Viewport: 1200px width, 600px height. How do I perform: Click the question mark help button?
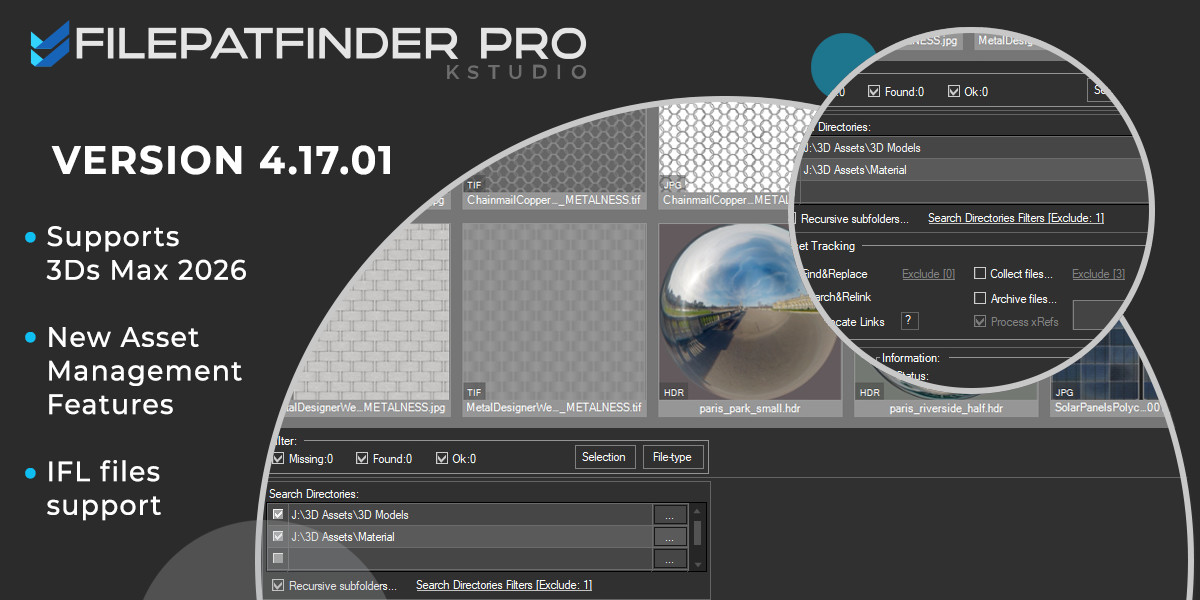pos(910,320)
